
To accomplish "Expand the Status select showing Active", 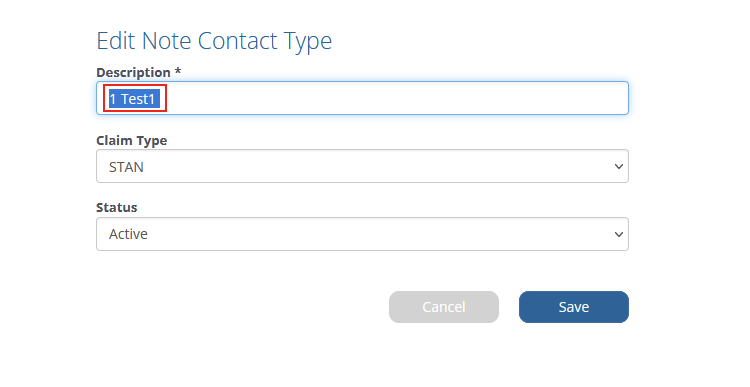I will pos(362,234).
